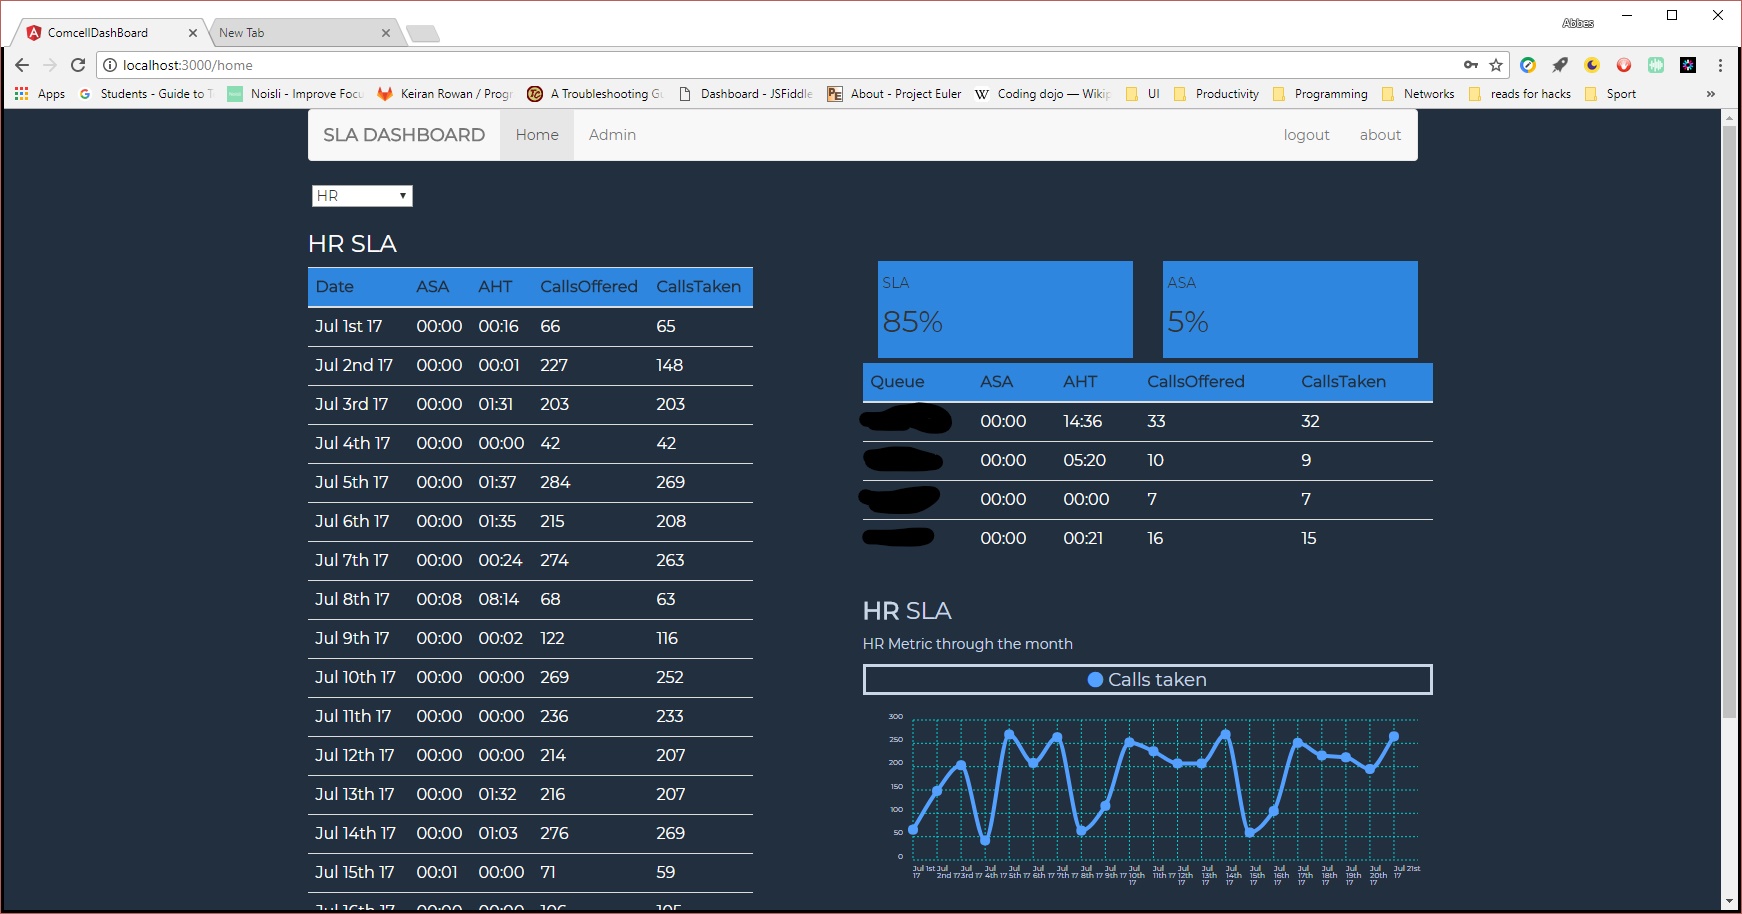Click the CallsOffered header in HR SLA table
The height and width of the screenshot is (914, 1742).
pos(589,287)
